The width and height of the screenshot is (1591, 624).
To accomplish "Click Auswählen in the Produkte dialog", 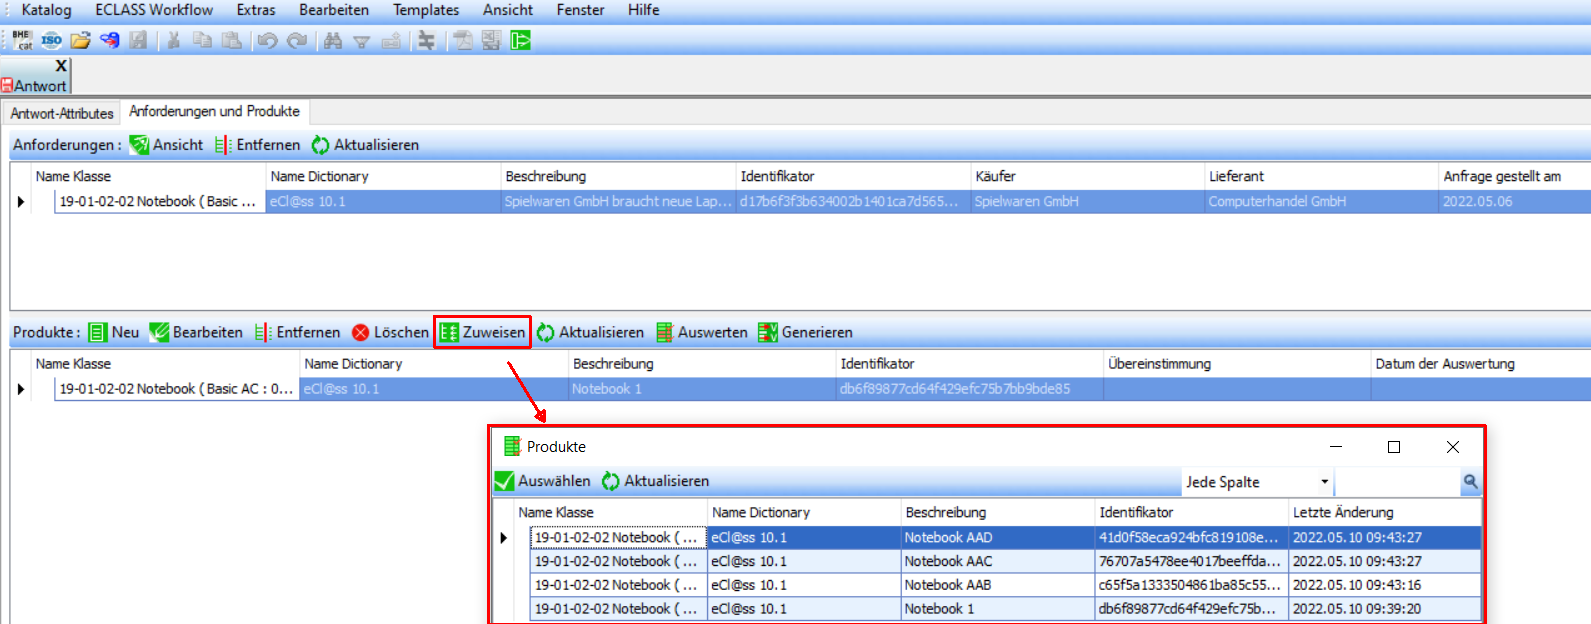I will pos(543,481).
